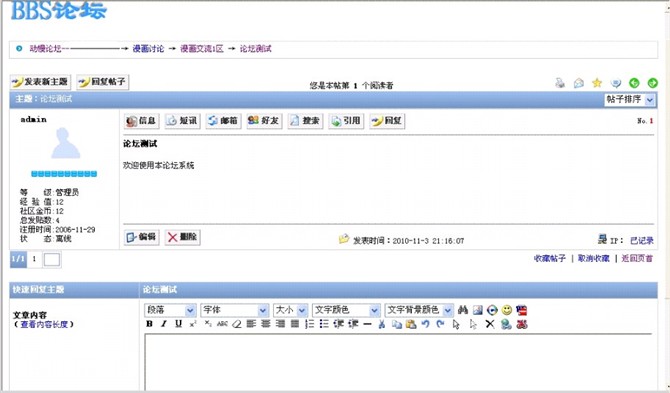Justify text in the editor
This screenshot has width=670, height=393.
(x=295, y=324)
